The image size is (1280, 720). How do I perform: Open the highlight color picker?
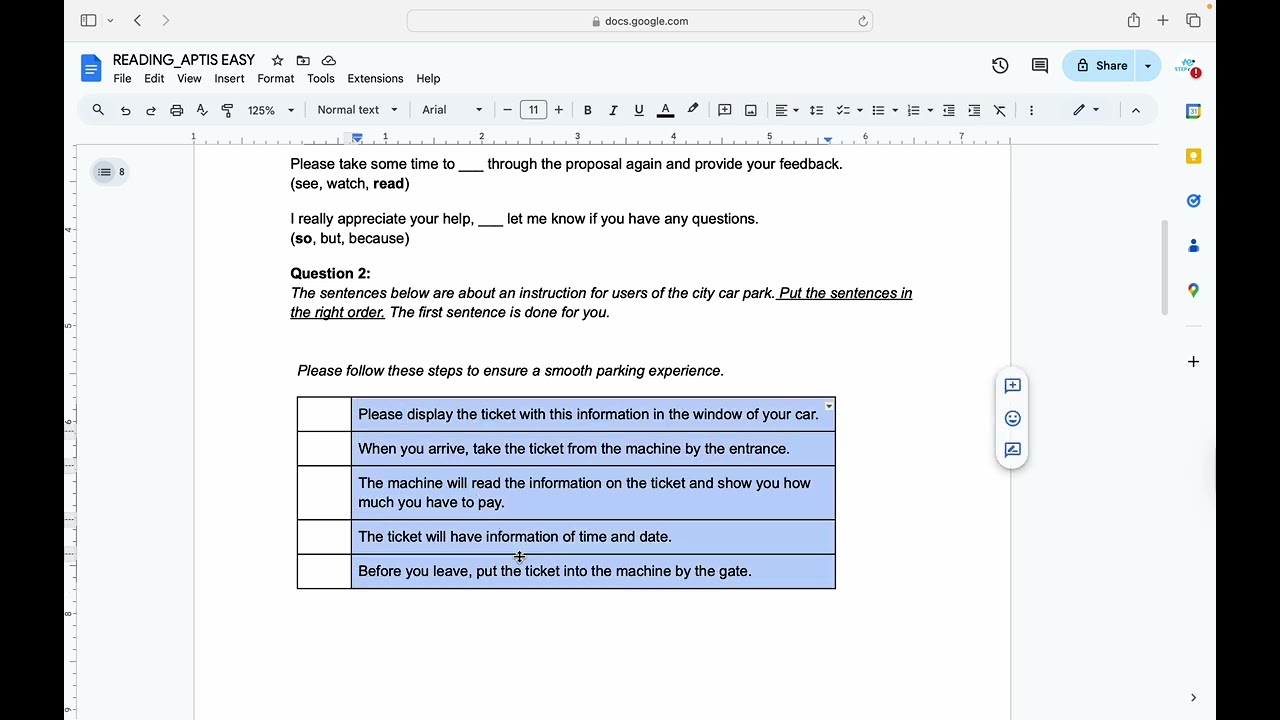(x=693, y=110)
